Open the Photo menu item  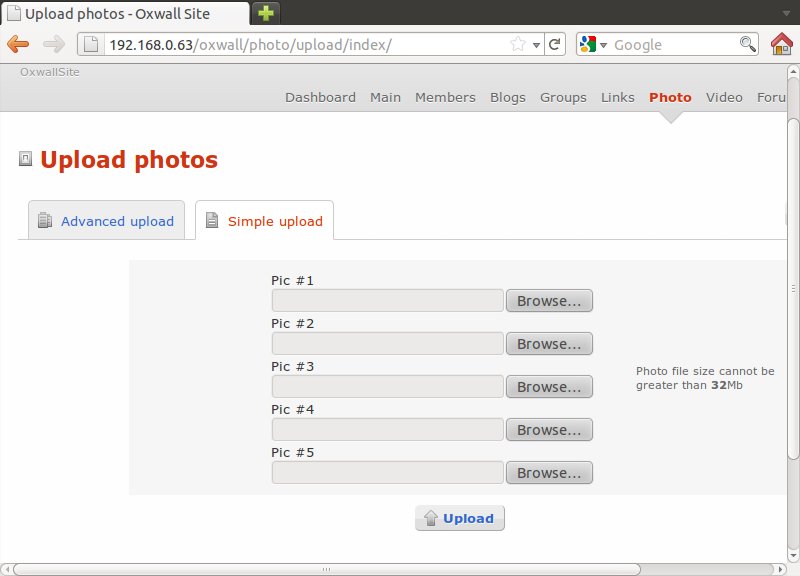(x=670, y=97)
